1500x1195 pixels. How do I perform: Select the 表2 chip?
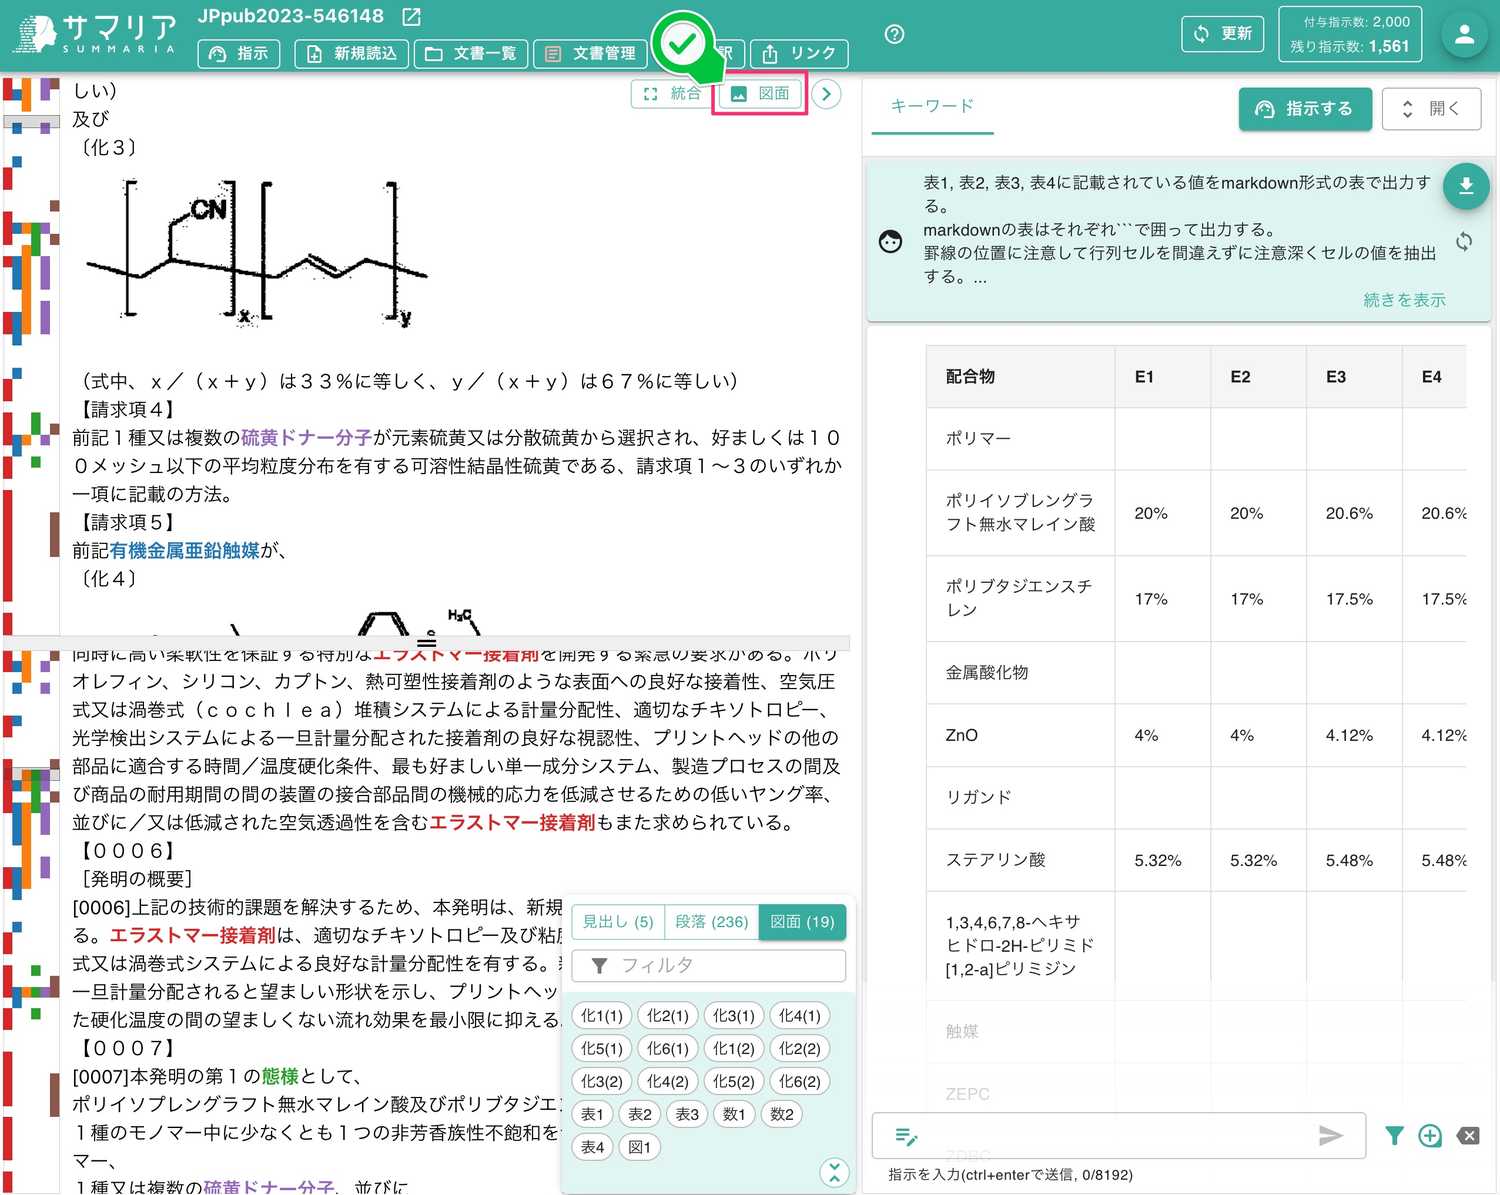click(640, 1115)
